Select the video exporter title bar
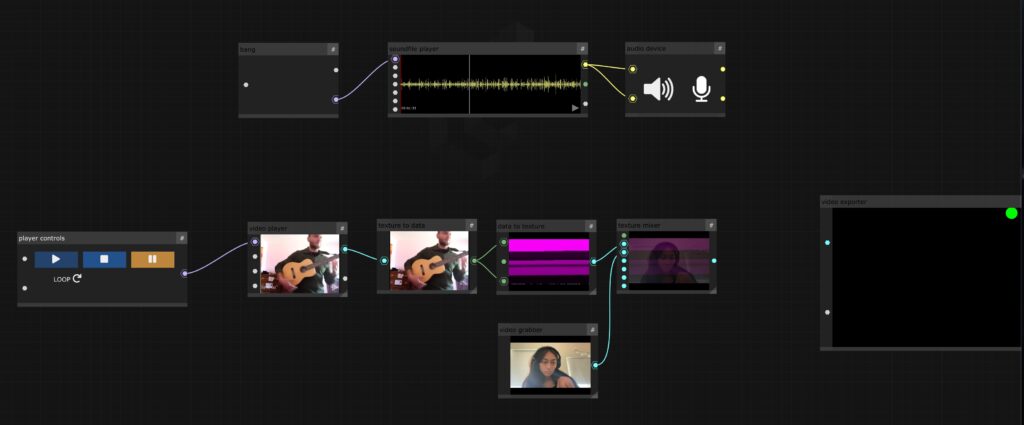1024x425 pixels. pyautogui.click(x=921, y=202)
